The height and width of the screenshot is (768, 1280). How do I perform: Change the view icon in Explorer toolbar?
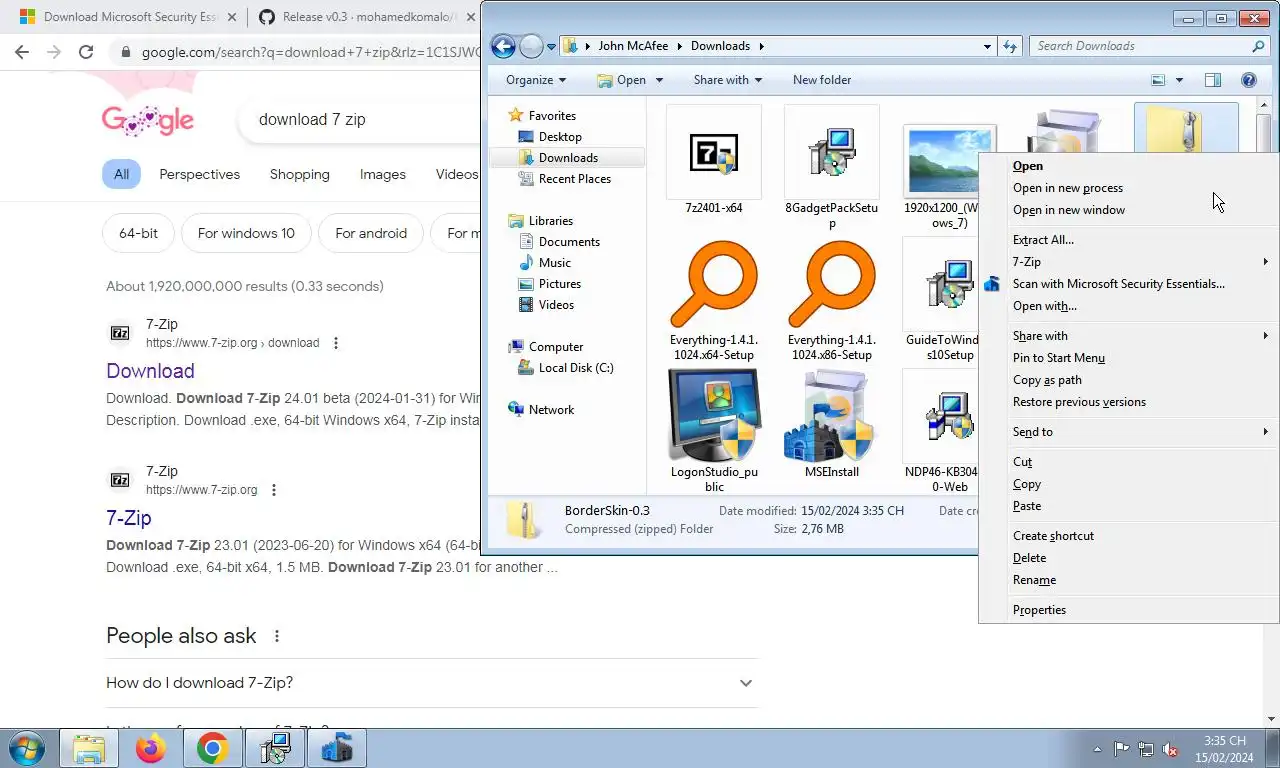pyautogui.click(x=1158, y=80)
